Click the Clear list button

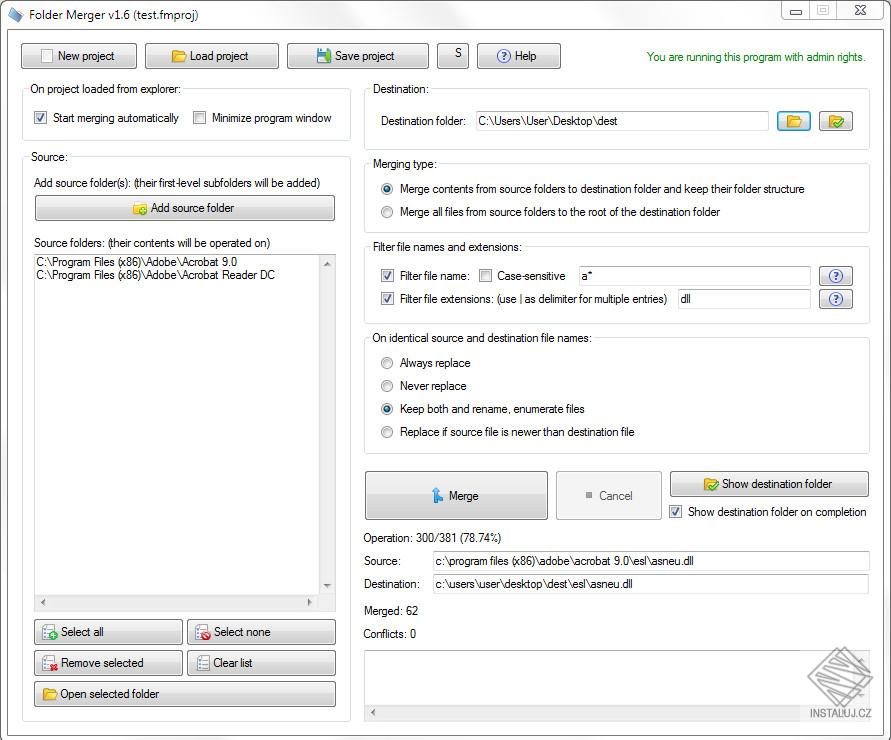(261, 663)
